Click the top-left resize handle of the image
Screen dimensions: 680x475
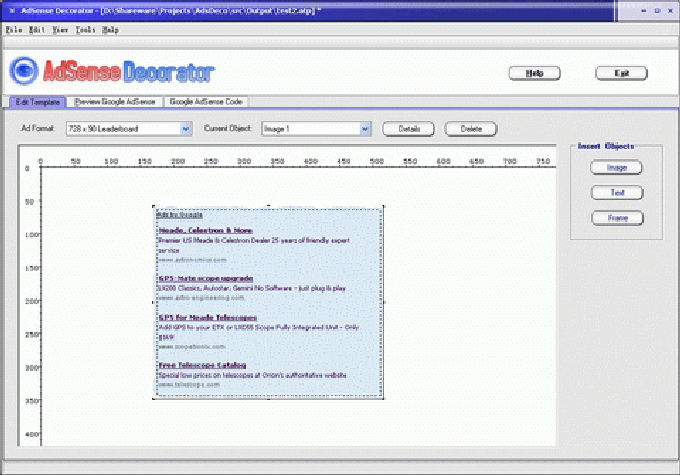(154, 206)
